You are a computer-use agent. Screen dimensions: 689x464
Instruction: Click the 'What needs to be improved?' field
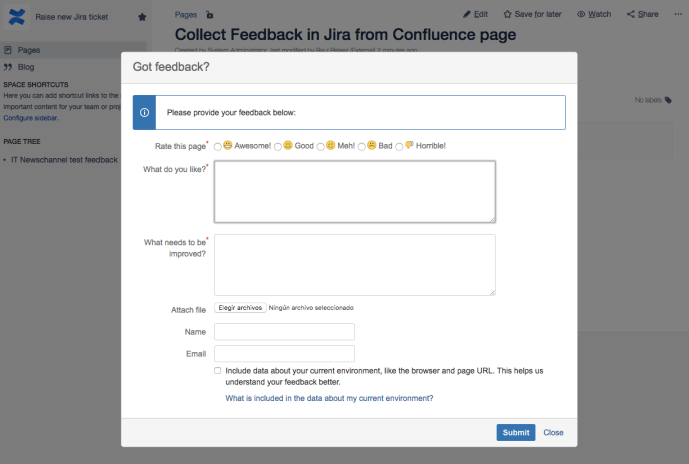pos(355,265)
